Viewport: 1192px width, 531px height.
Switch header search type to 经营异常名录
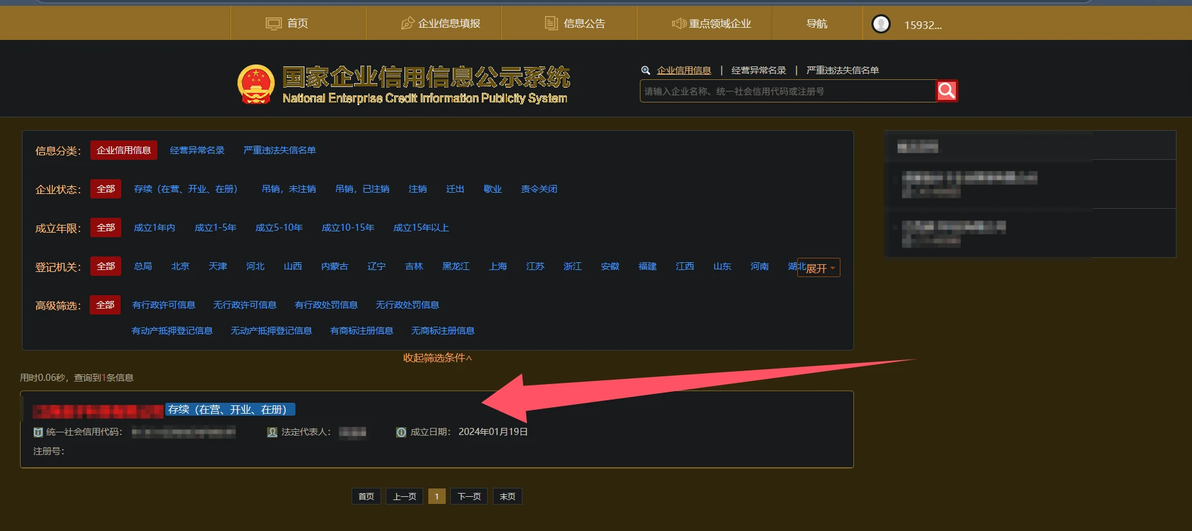(759, 70)
